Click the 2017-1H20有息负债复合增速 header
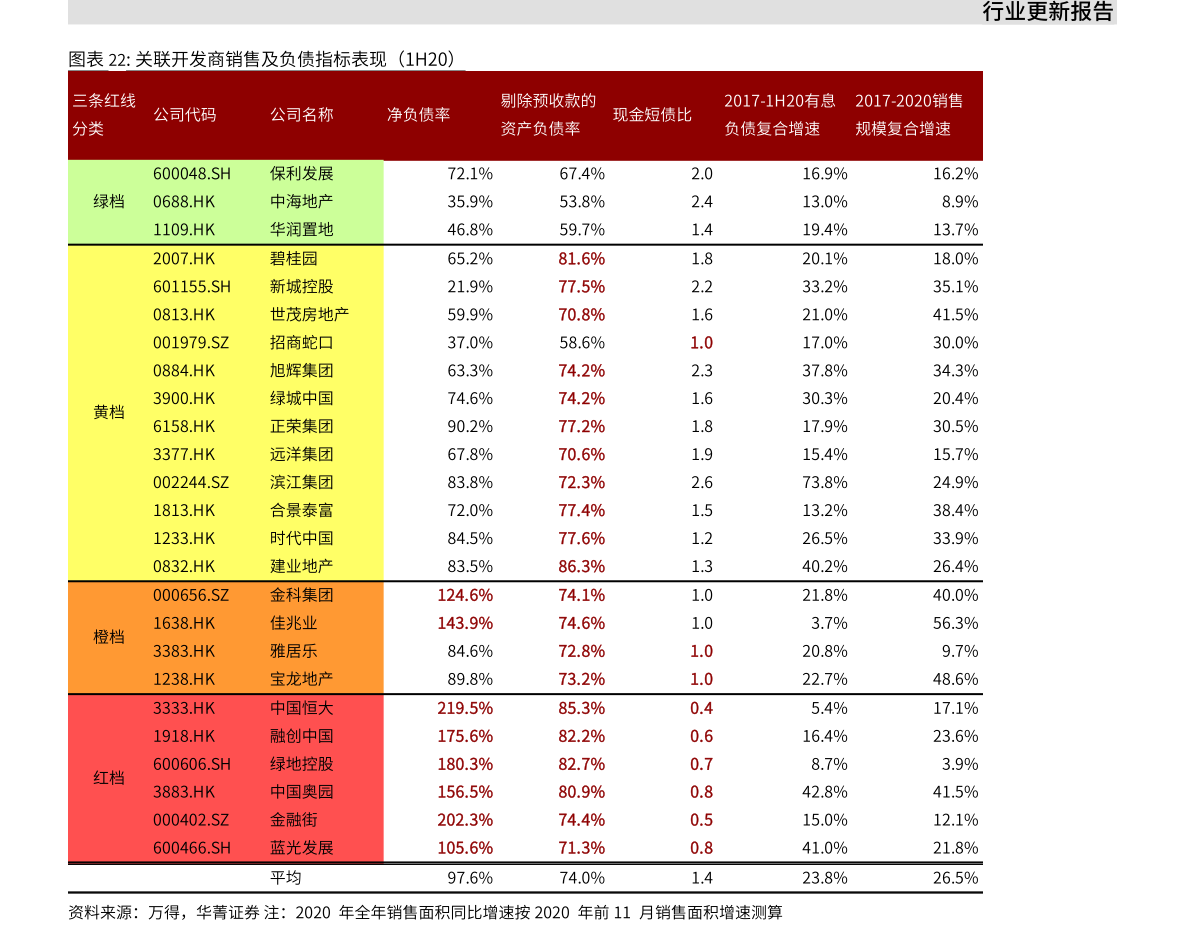Screen dimensions: 1191x944 pos(779,115)
